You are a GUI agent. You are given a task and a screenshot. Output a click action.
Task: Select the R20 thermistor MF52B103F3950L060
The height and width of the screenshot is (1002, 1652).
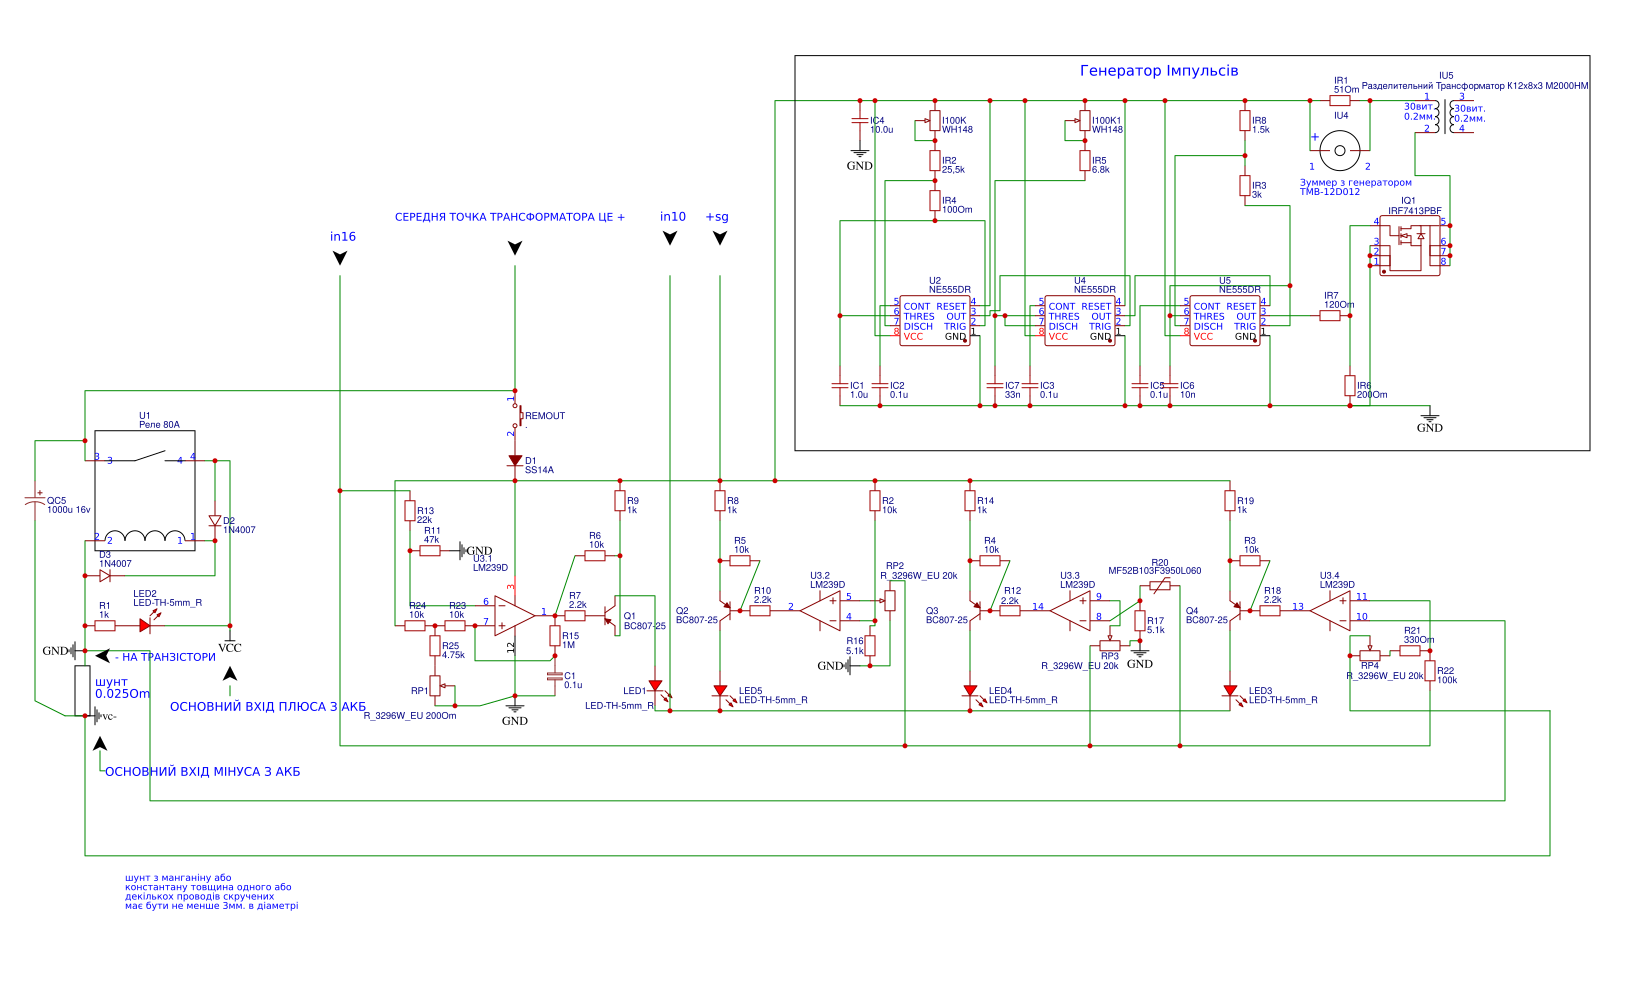(1159, 586)
